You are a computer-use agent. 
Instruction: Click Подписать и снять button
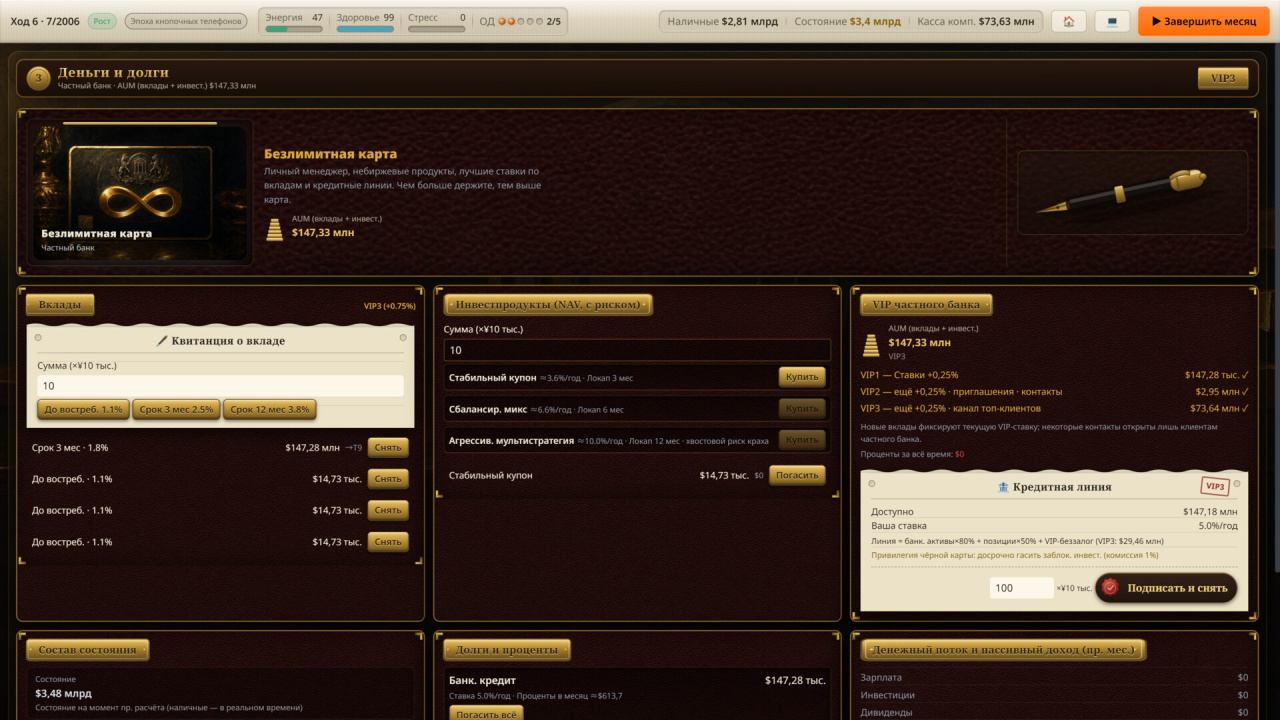click(1166, 588)
